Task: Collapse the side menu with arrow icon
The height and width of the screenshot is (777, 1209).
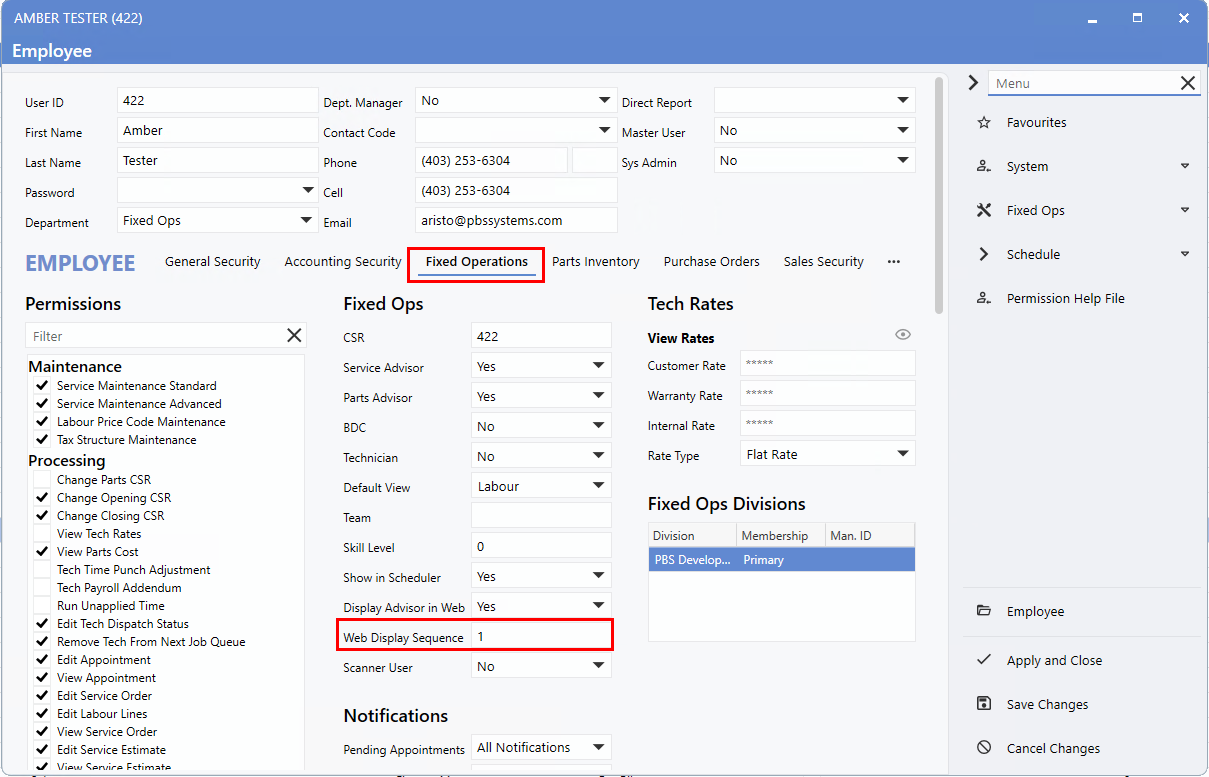Action: 973,84
